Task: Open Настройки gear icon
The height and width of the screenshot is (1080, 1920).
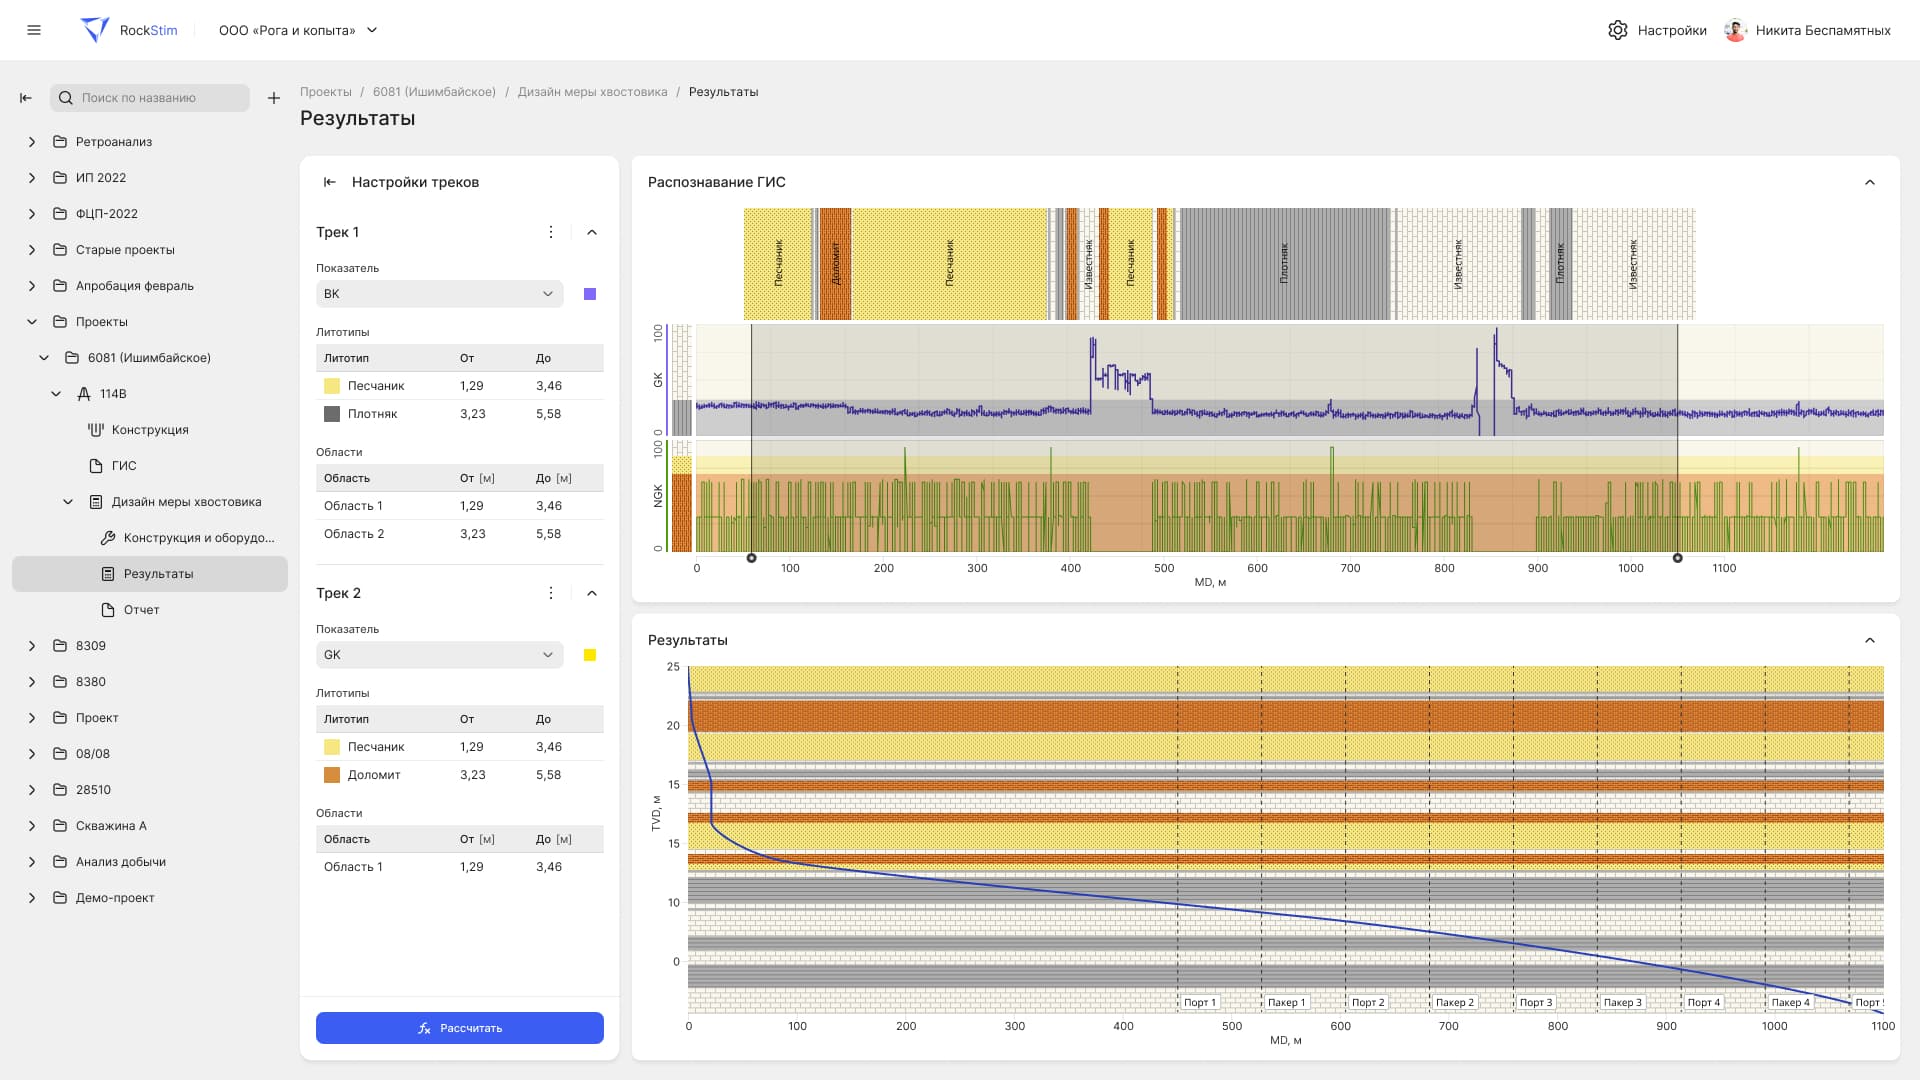Action: coord(1617,30)
